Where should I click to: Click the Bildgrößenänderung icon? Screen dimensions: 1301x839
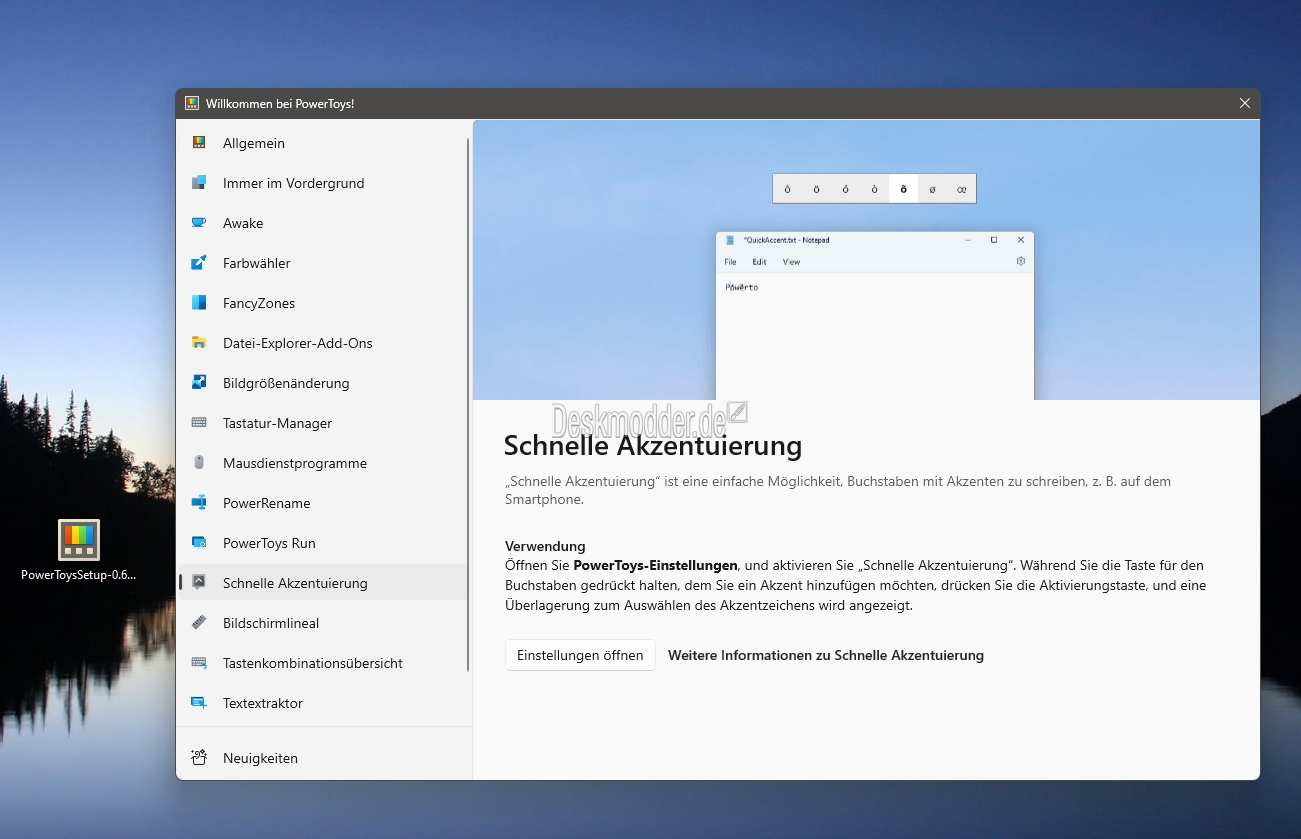pyautogui.click(x=199, y=383)
